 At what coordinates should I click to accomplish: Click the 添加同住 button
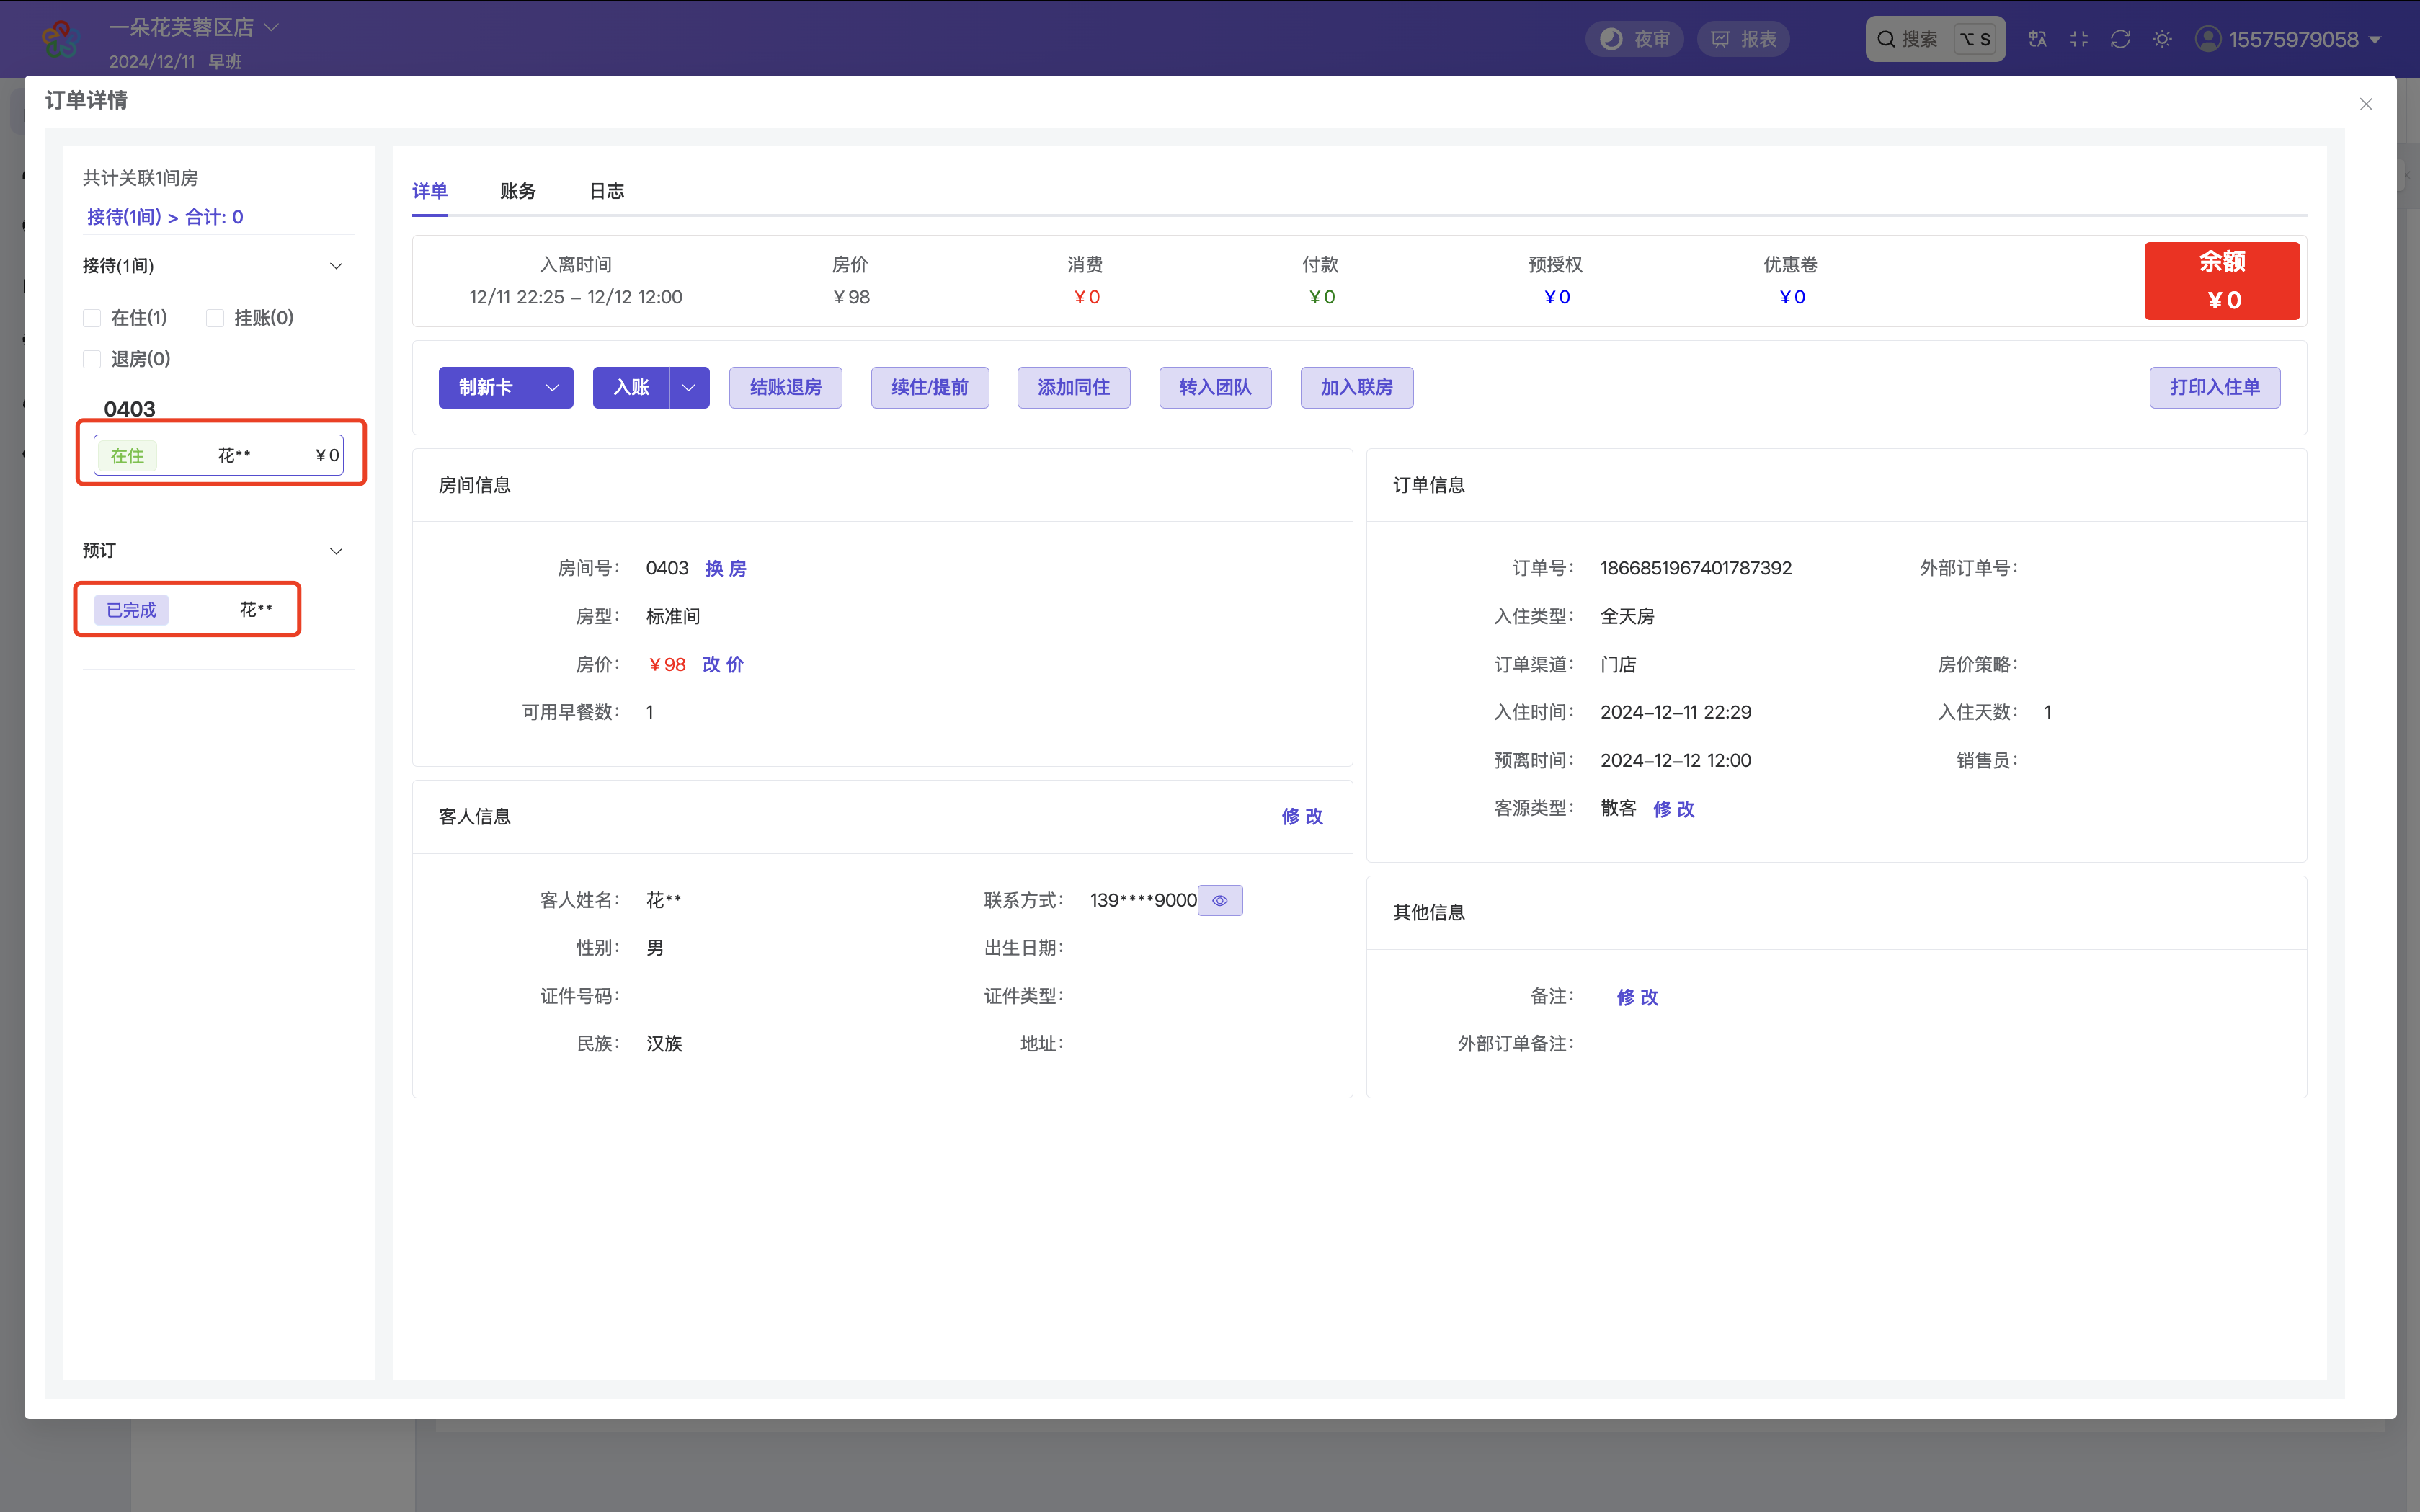[1074, 387]
